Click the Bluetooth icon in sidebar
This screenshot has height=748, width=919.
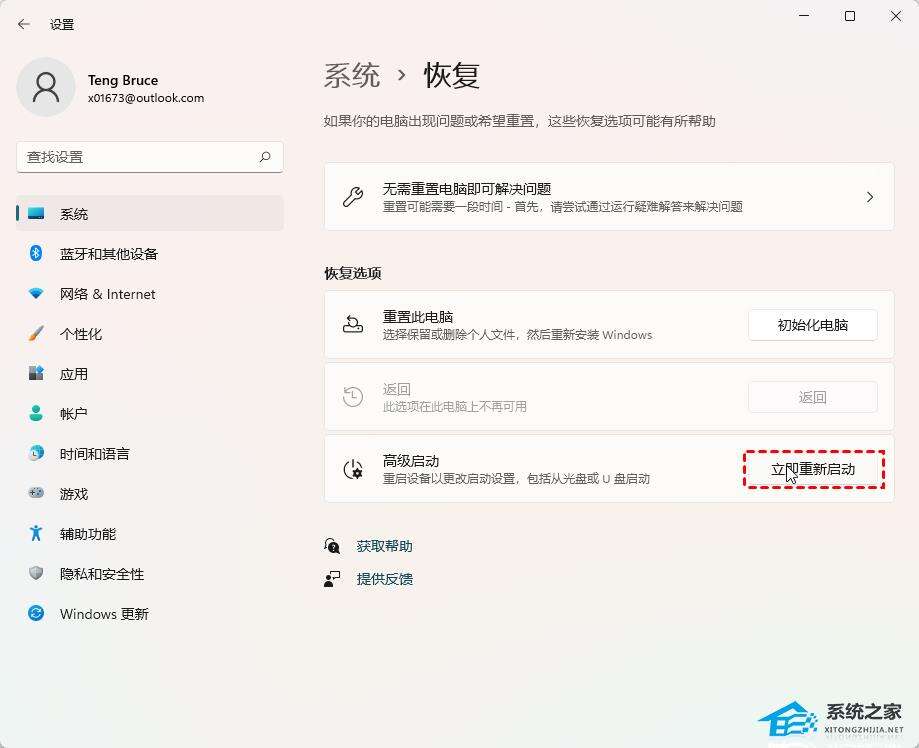[x=36, y=253]
